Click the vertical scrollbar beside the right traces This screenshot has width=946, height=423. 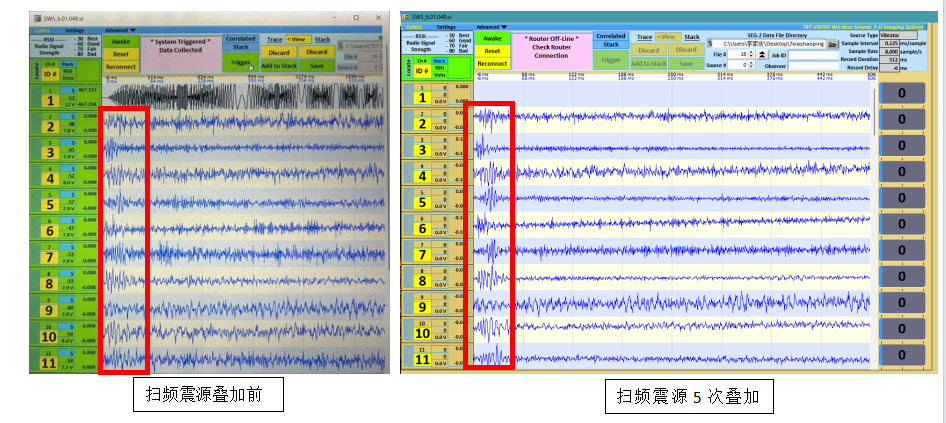pos(877,120)
